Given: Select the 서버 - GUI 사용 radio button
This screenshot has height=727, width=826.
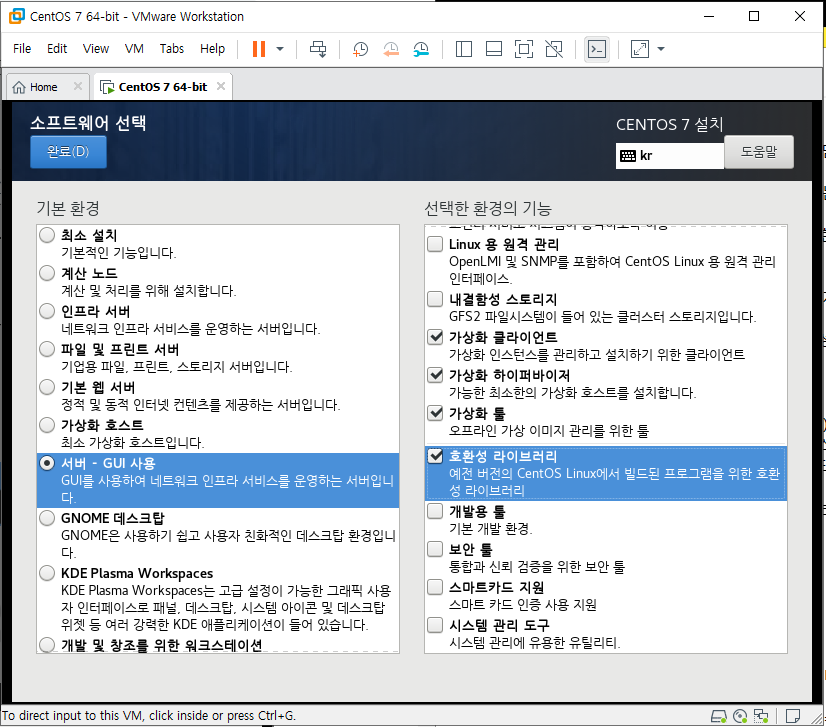Looking at the screenshot, I should click(47, 463).
